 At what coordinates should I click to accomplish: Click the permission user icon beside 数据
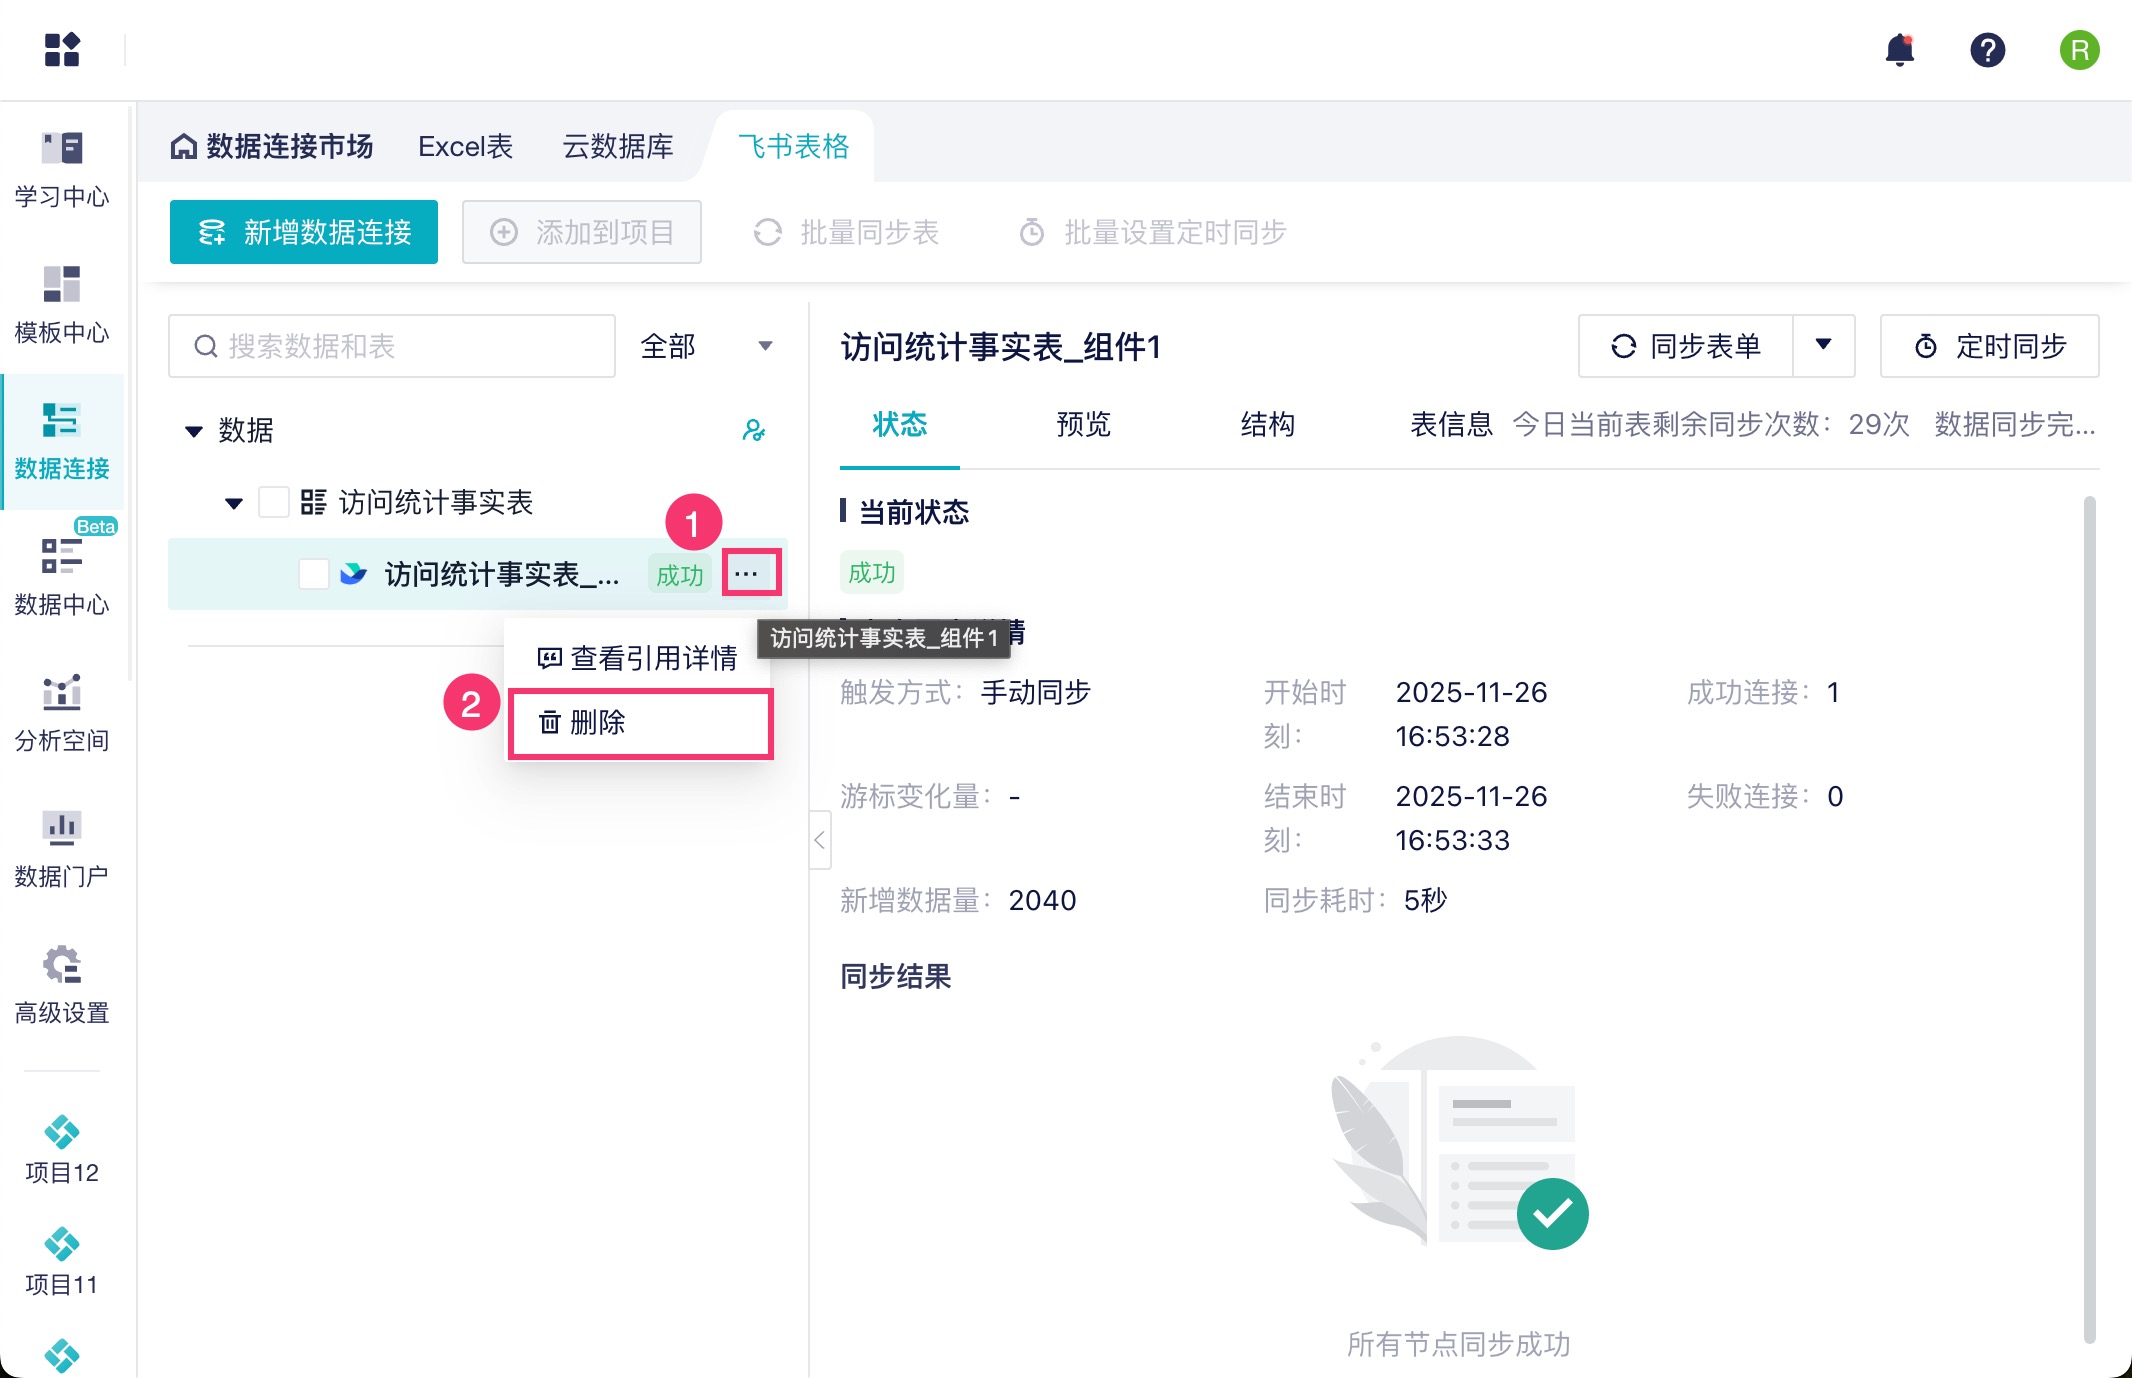point(754,430)
